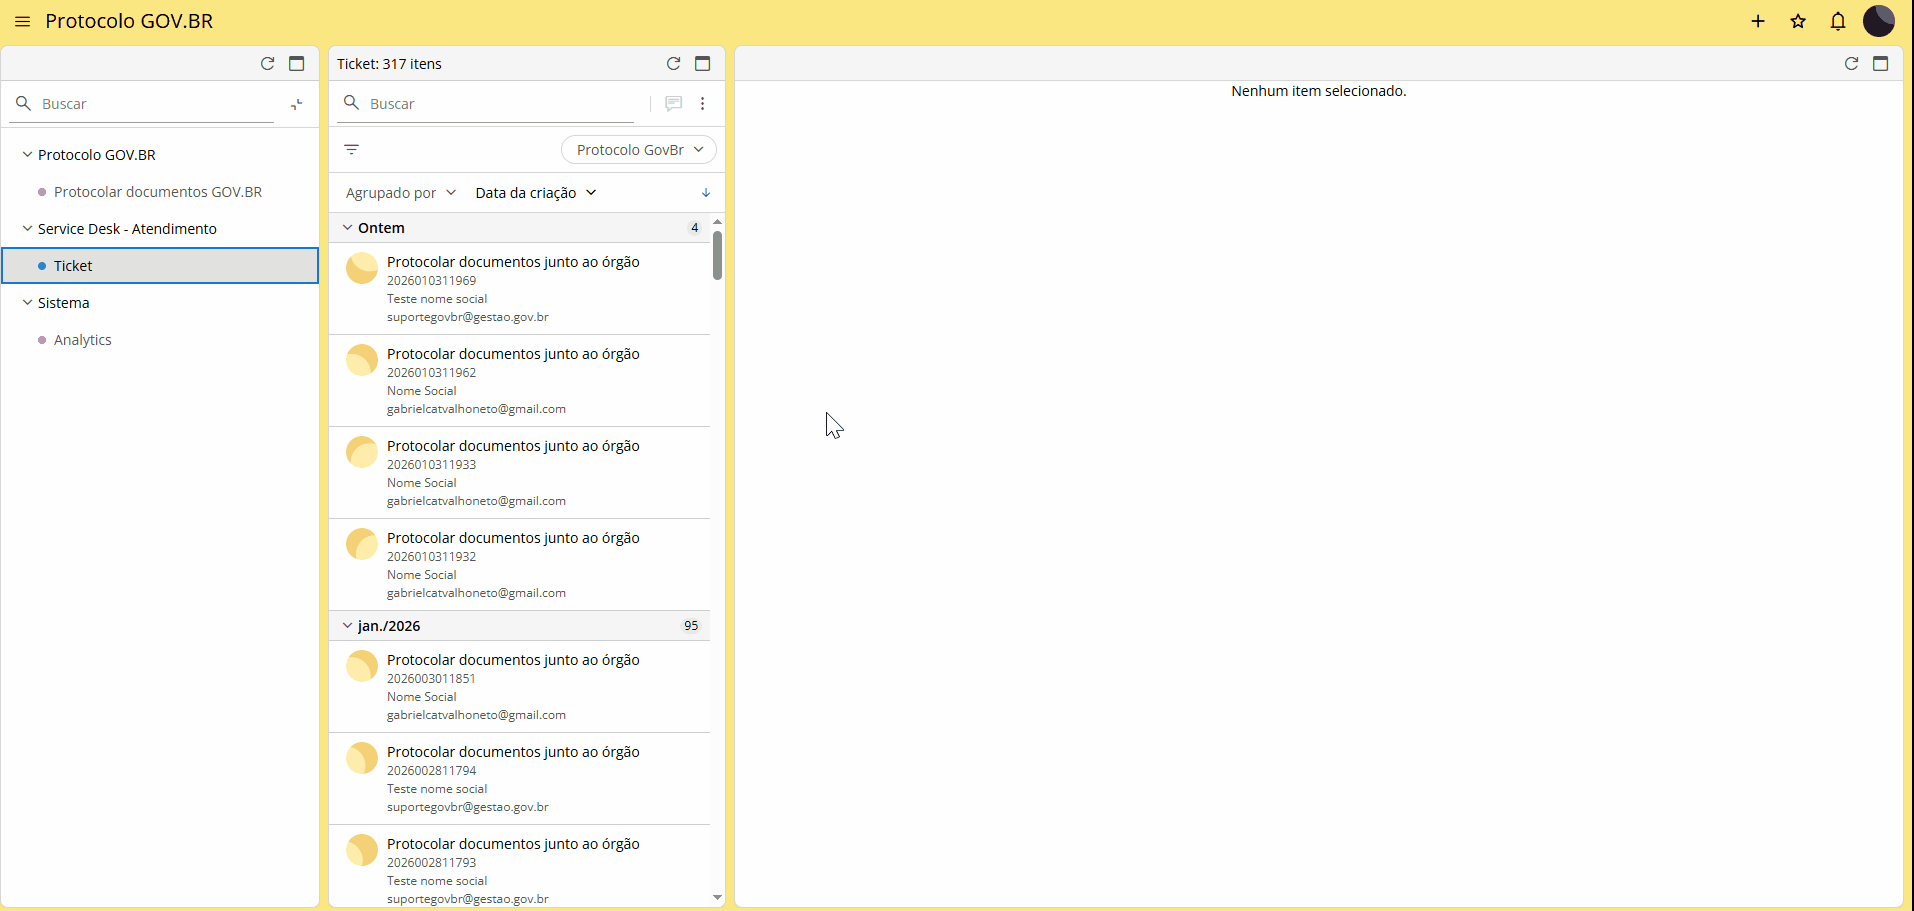Maximize the Ticket list panel

702,63
